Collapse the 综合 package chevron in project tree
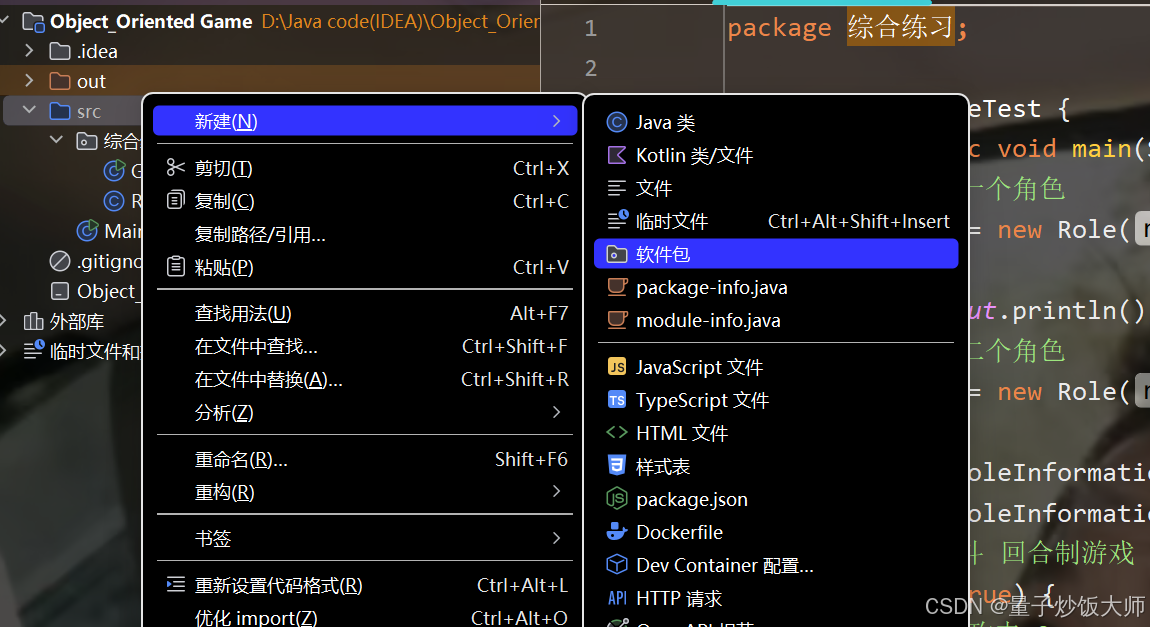1150x627 pixels. (x=56, y=139)
